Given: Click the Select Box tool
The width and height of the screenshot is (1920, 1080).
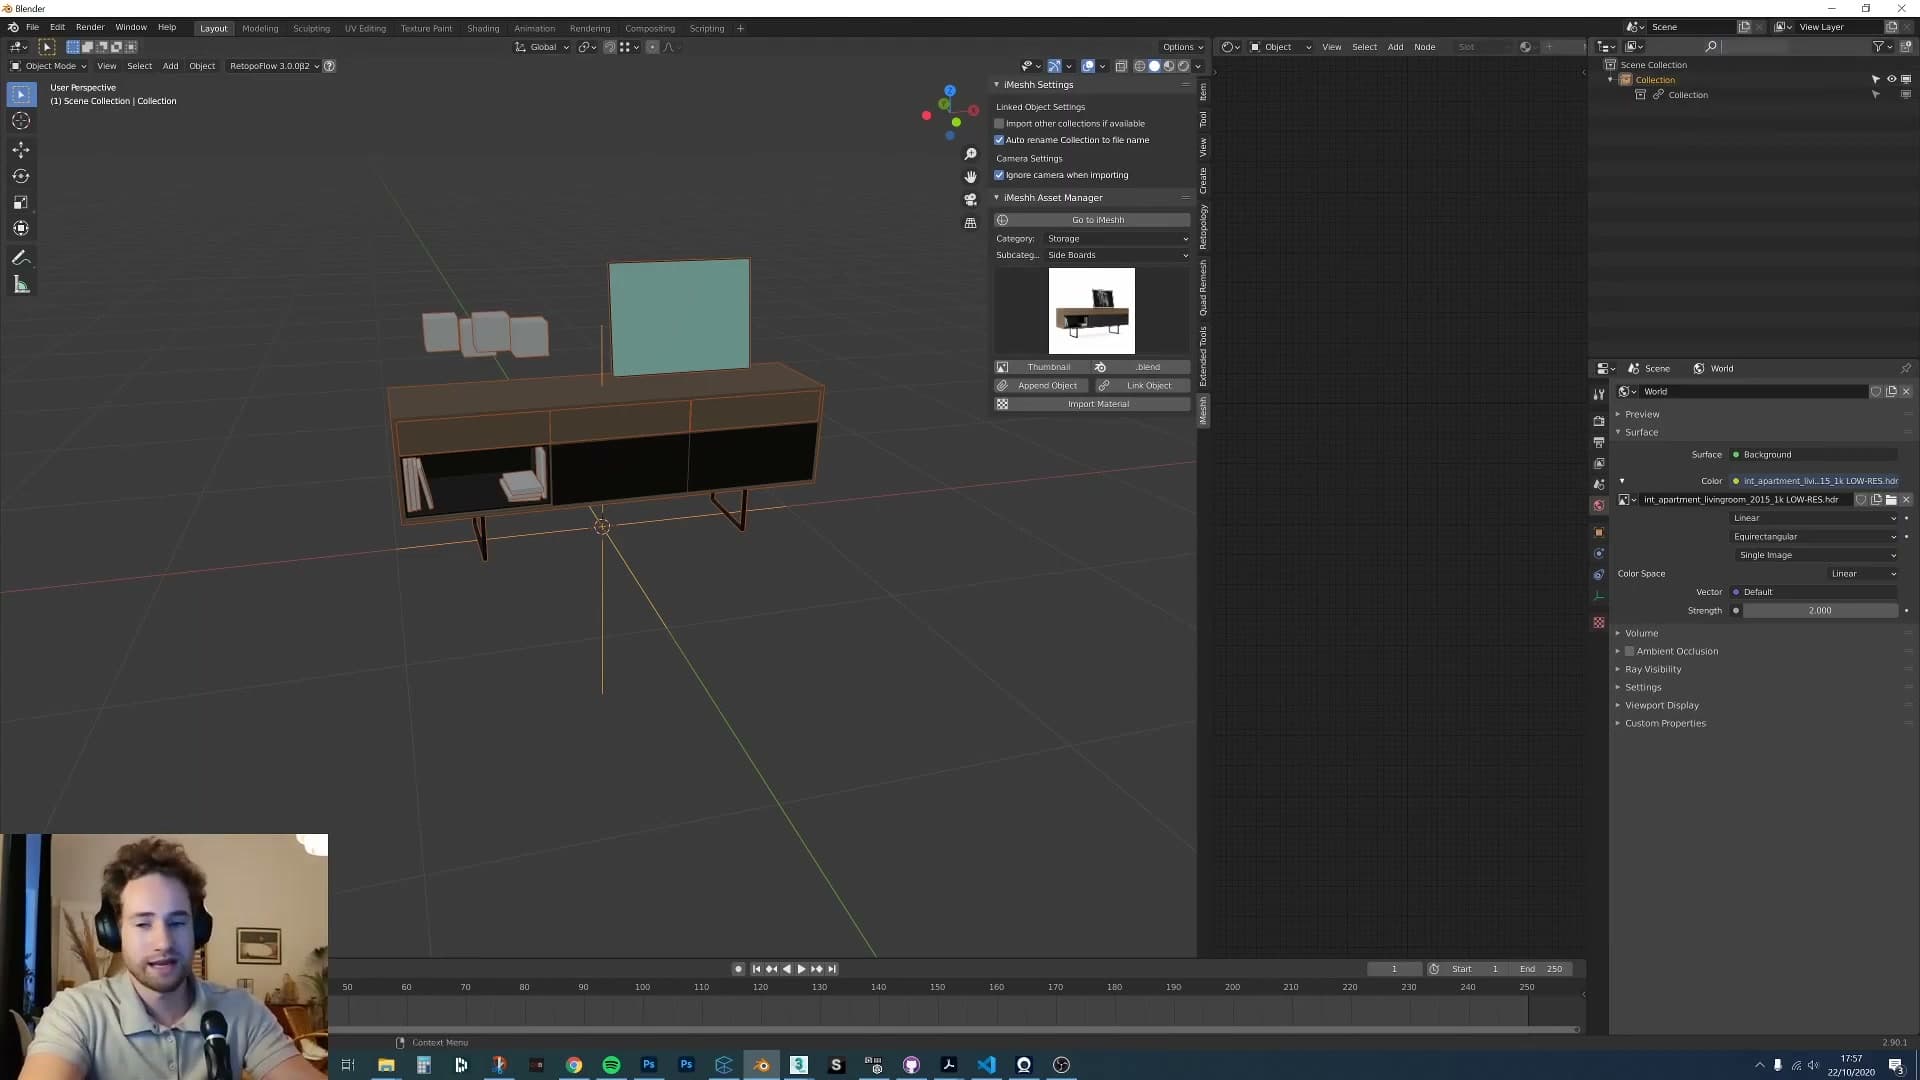Looking at the screenshot, I should coord(21,94).
